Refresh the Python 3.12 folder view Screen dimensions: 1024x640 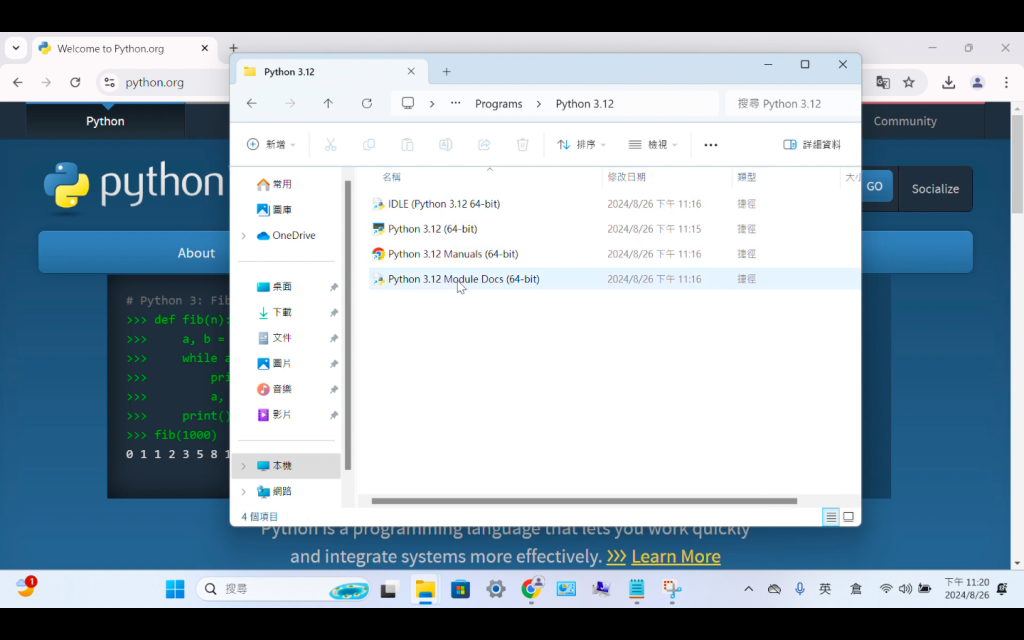click(367, 103)
